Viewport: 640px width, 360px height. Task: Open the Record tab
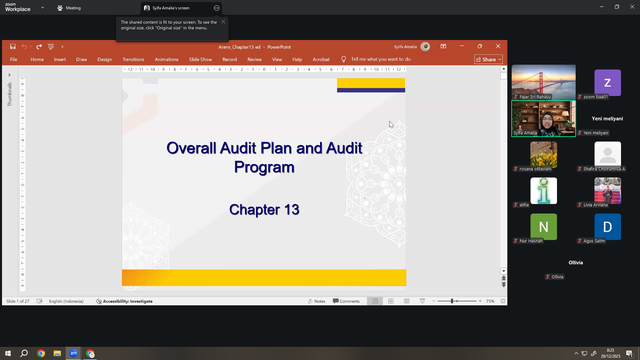[x=229, y=60]
